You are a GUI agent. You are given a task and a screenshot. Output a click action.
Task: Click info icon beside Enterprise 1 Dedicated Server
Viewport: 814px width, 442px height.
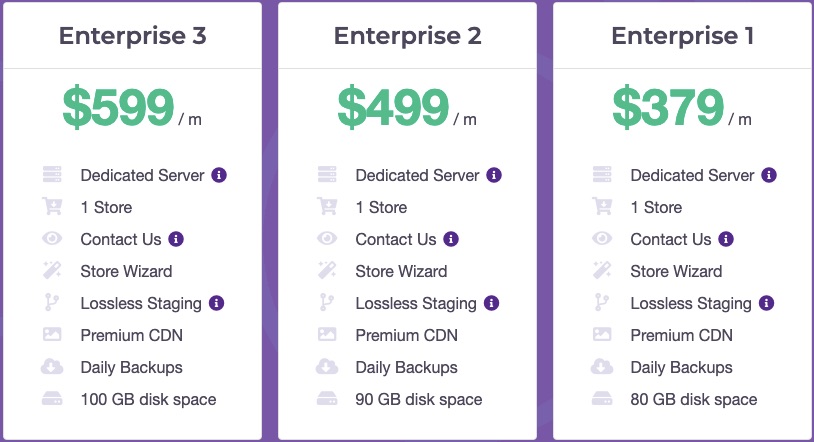click(769, 175)
